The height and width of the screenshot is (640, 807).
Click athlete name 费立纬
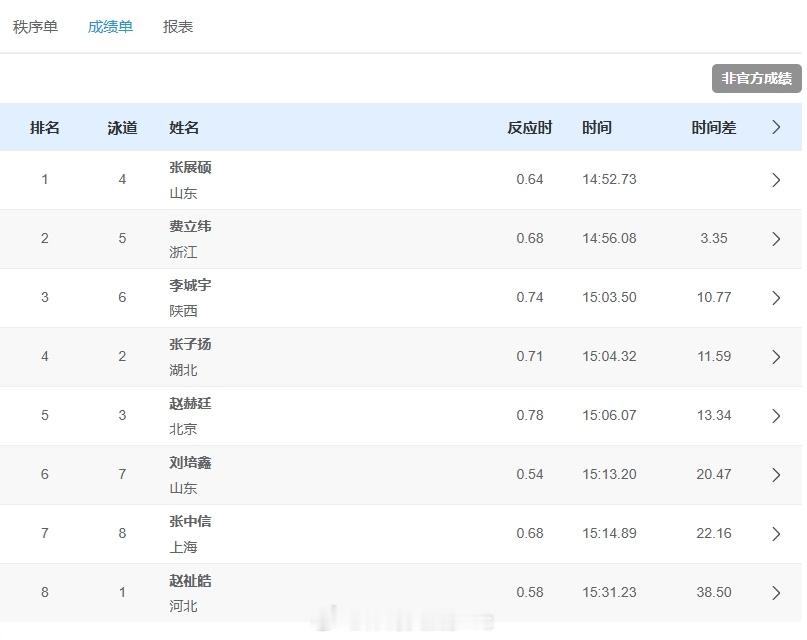click(x=190, y=226)
